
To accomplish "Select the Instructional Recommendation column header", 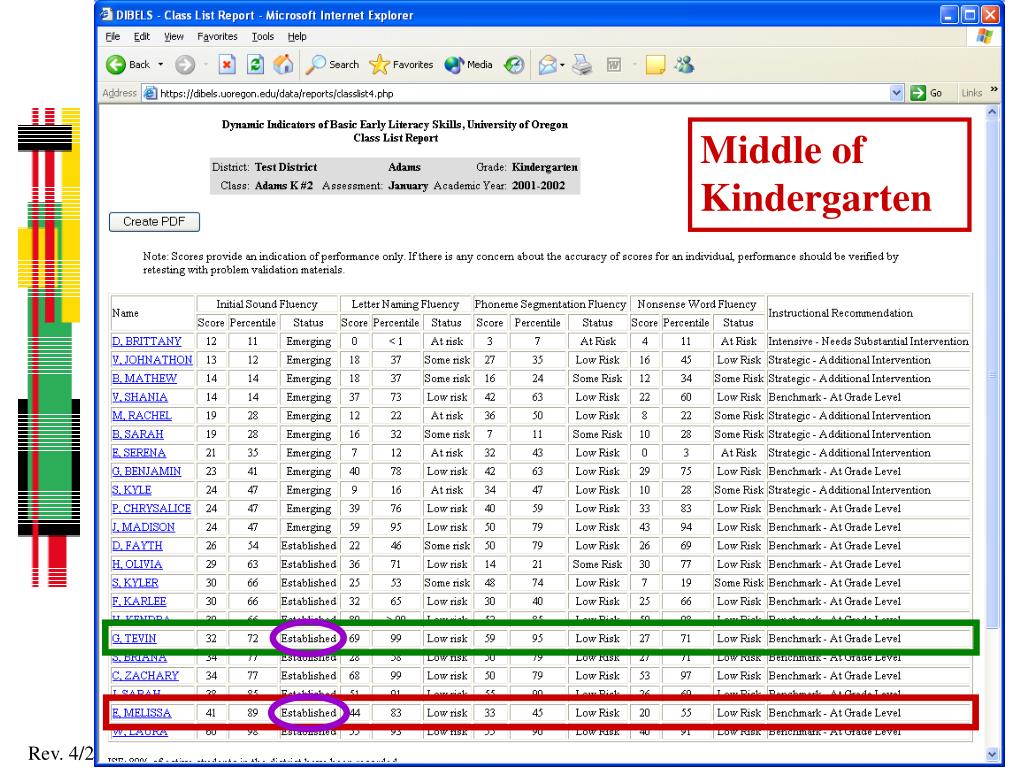I will 840,313.
